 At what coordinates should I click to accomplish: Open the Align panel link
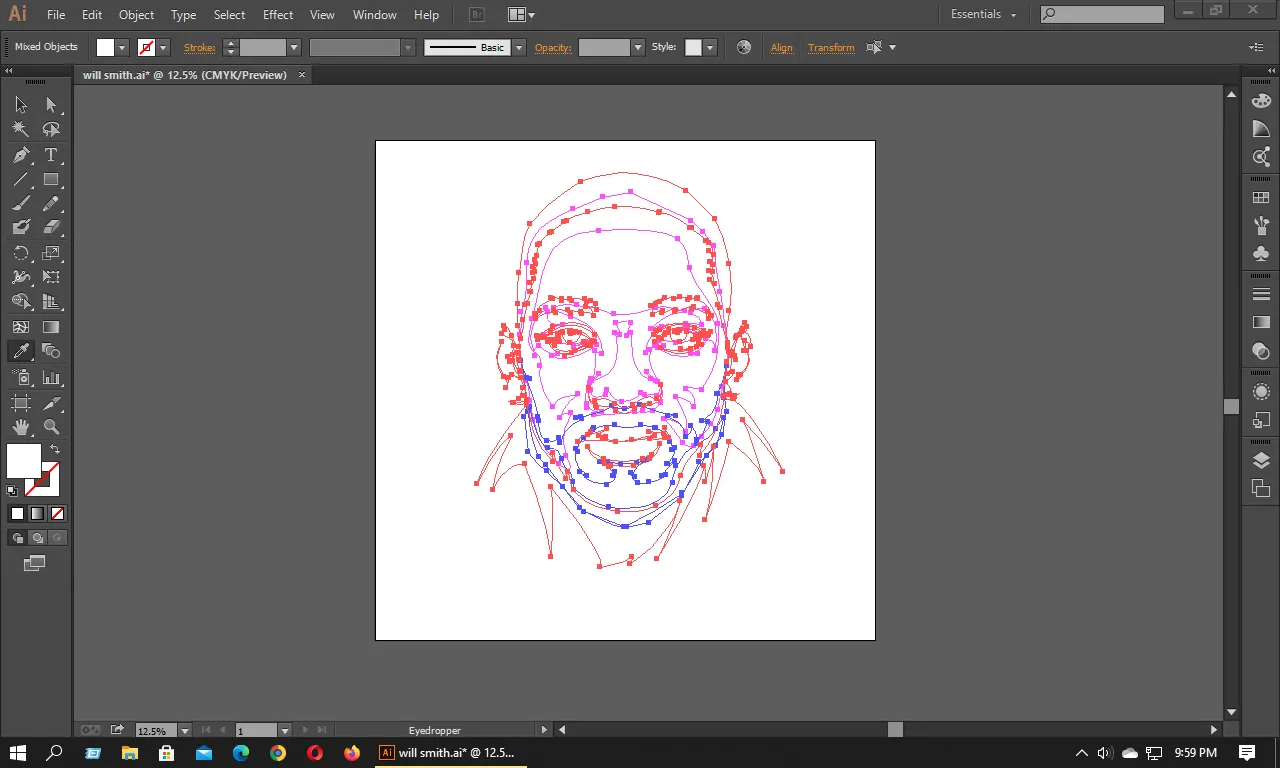tap(782, 48)
